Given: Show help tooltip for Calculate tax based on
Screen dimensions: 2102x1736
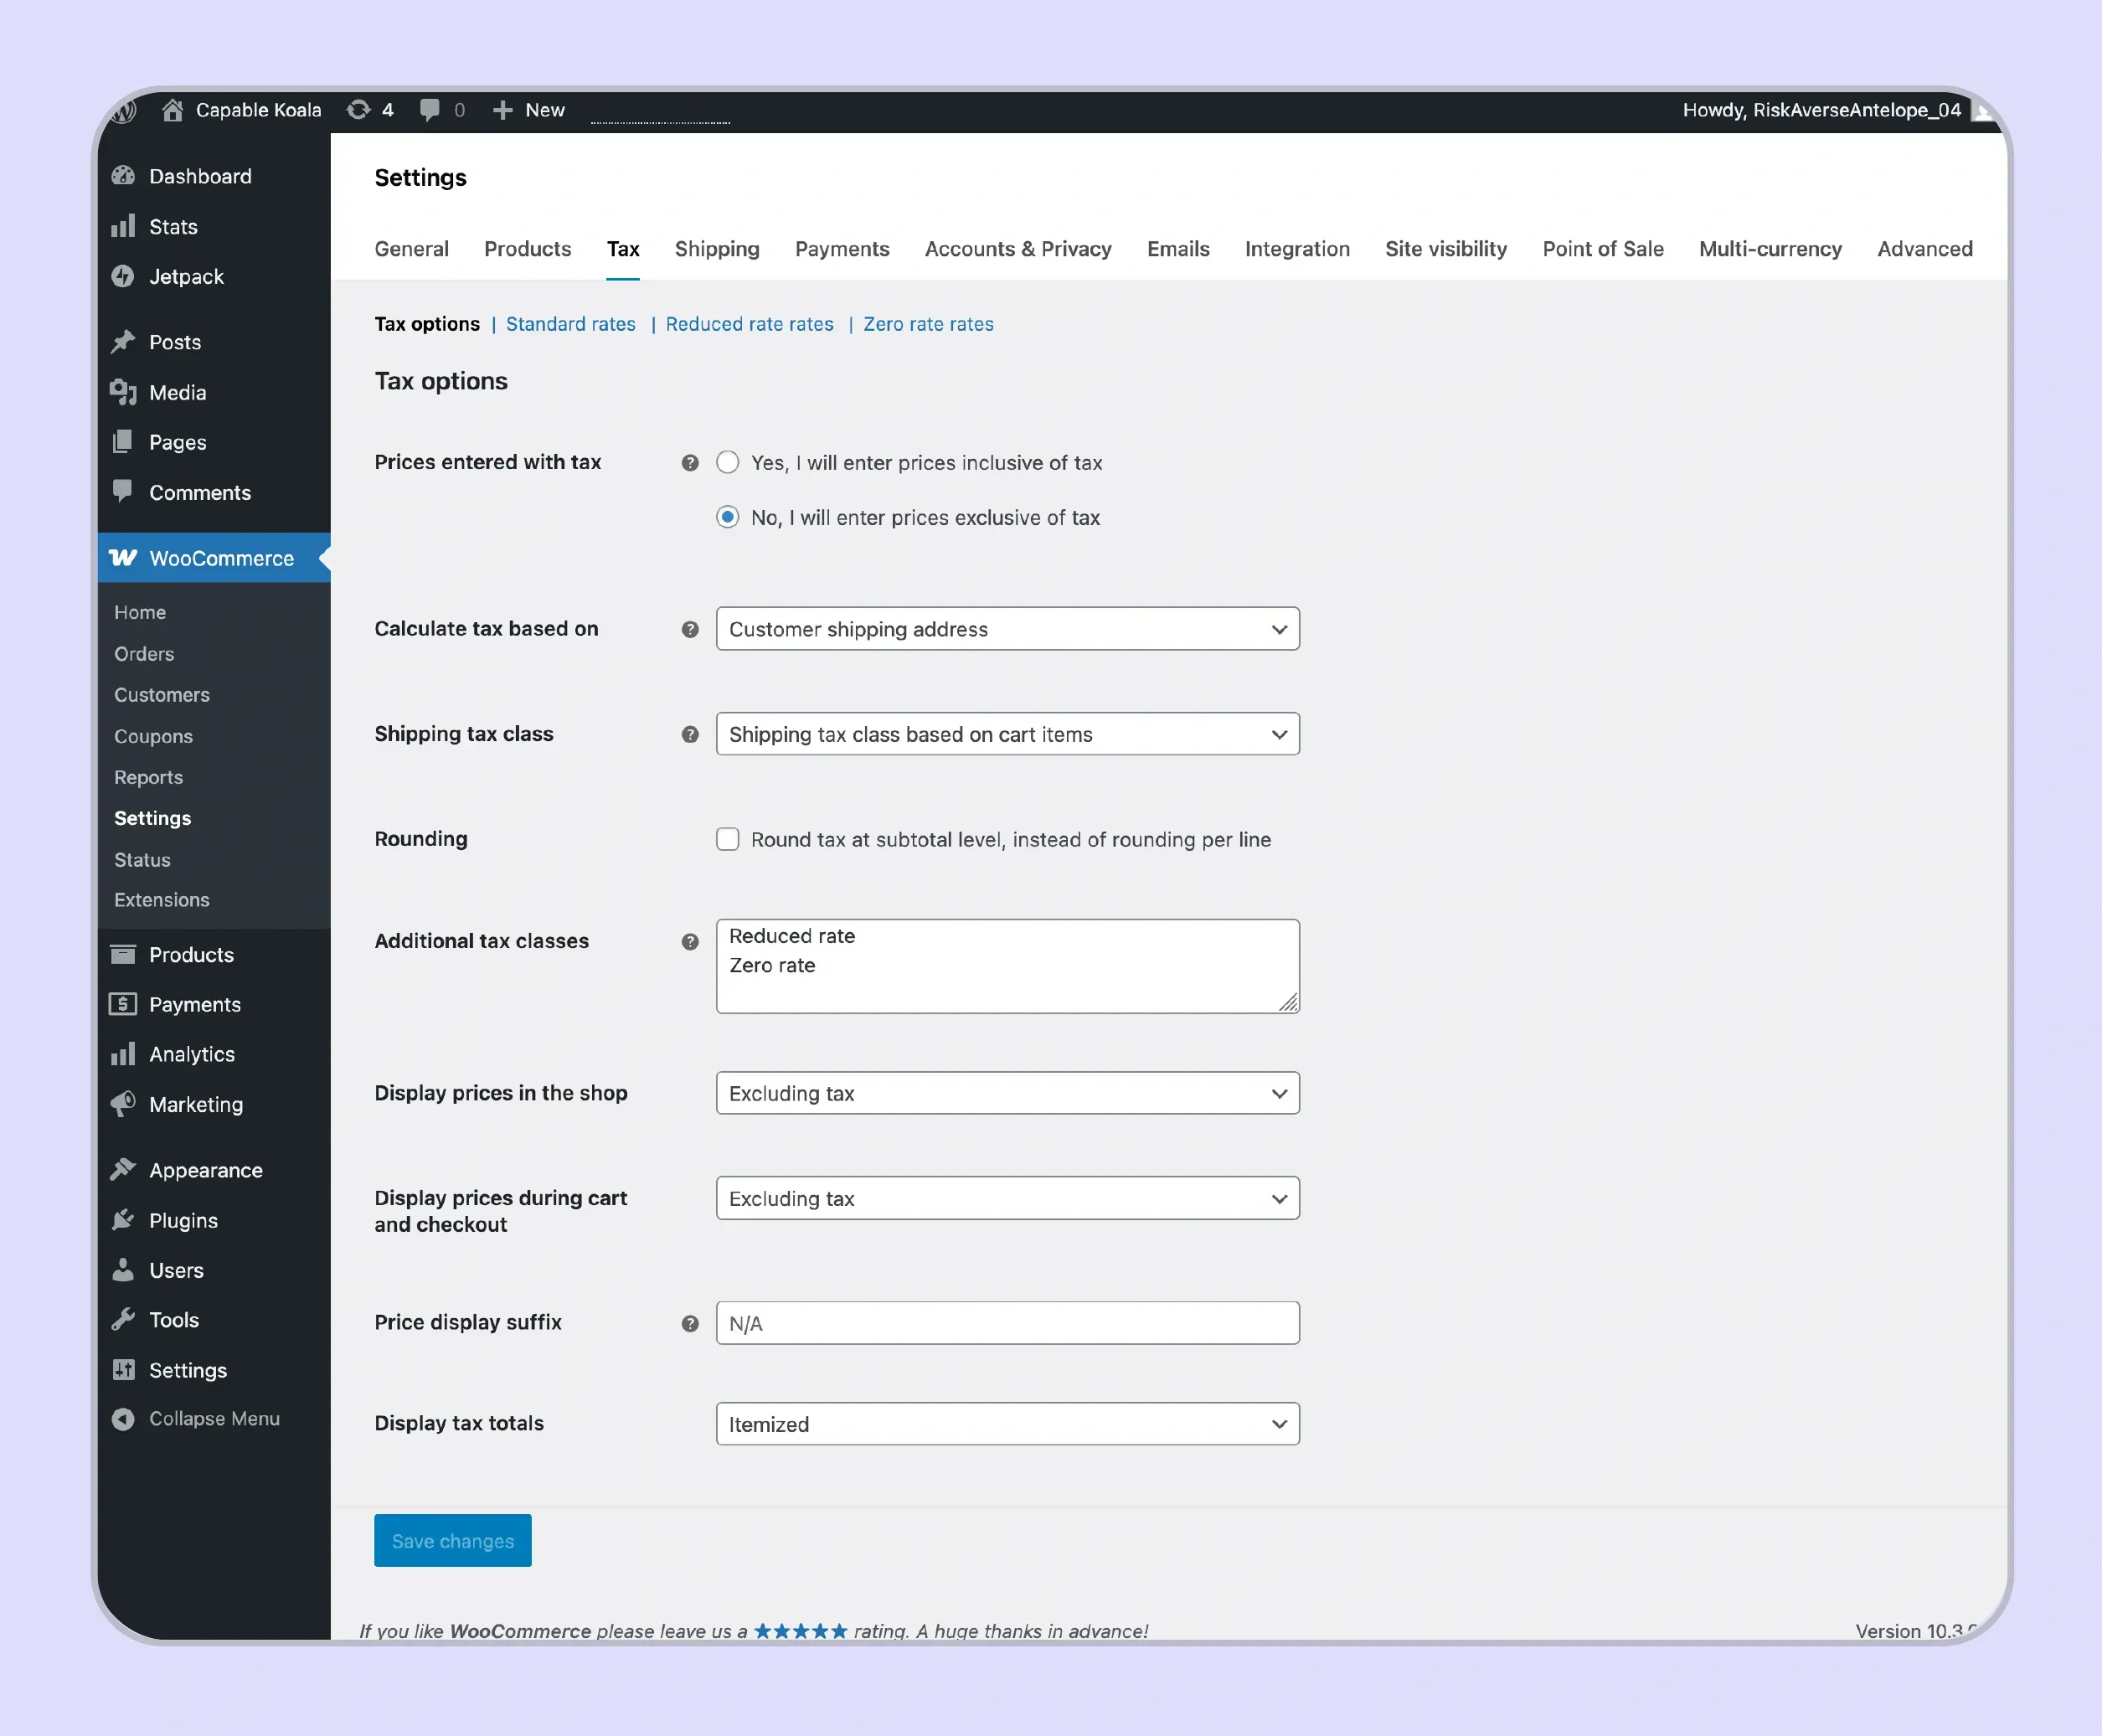Looking at the screenshot, I should [690, 629].
